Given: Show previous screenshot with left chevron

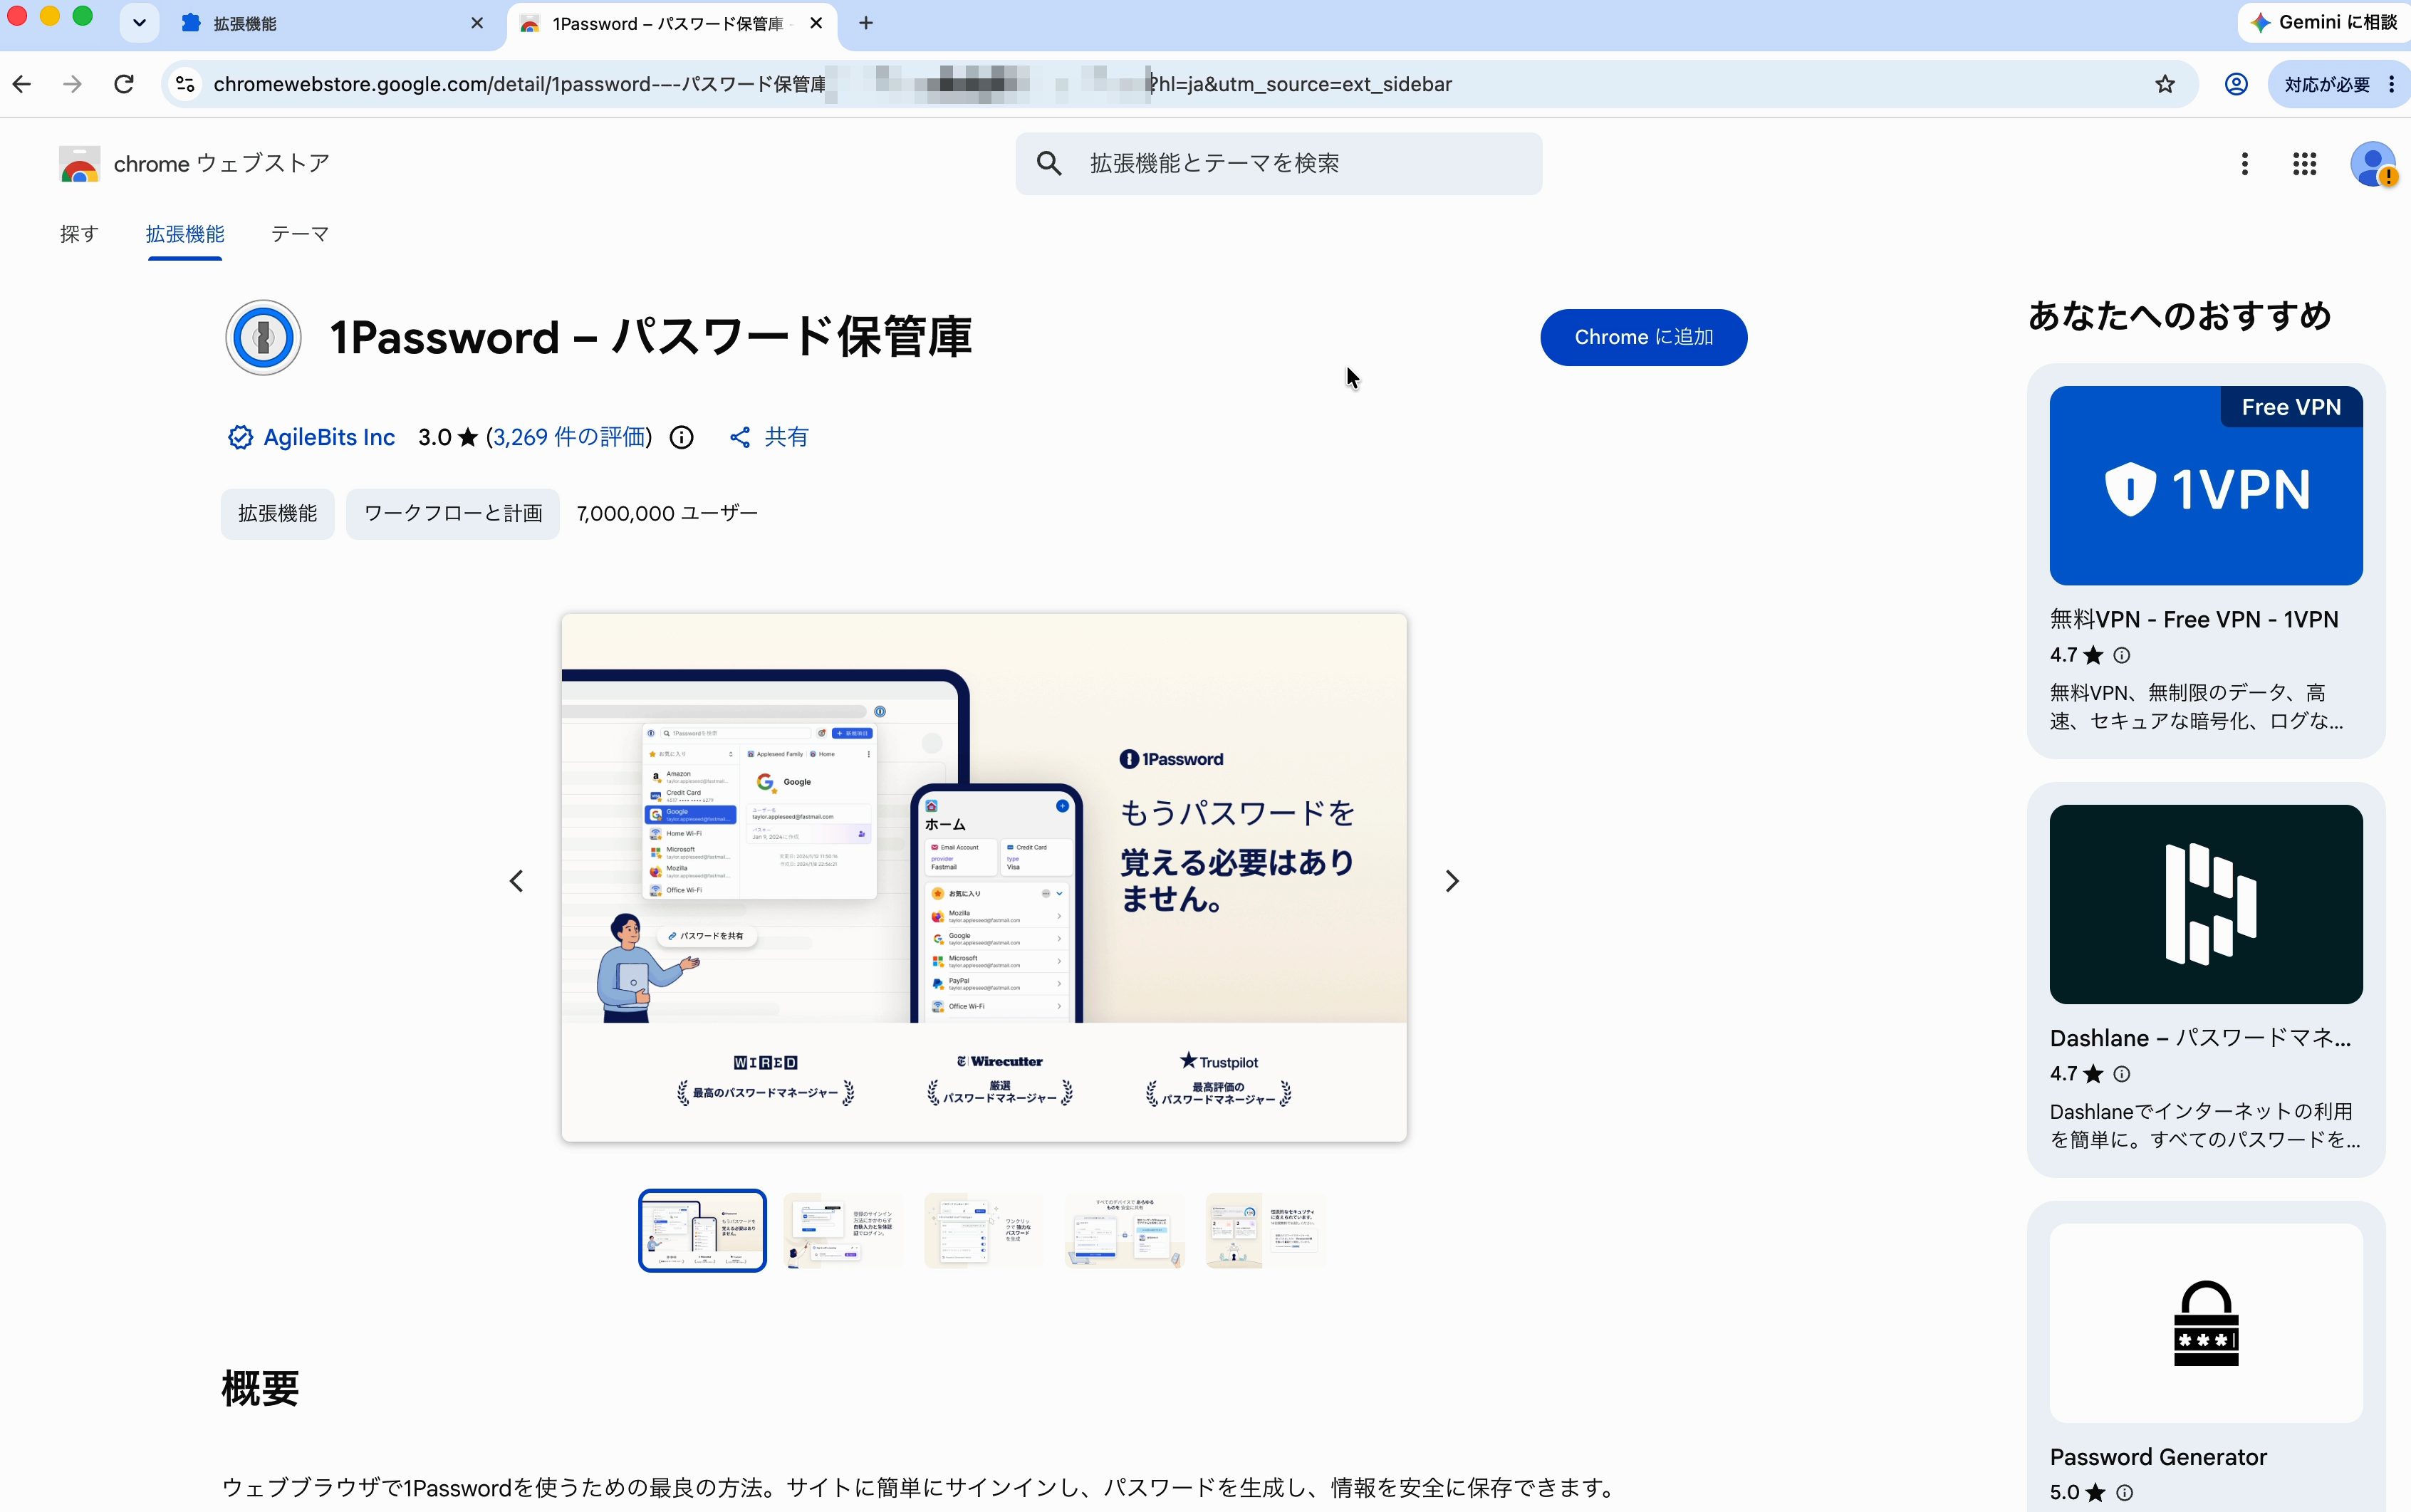Looking at the screenshot, I should coord(516,881).
